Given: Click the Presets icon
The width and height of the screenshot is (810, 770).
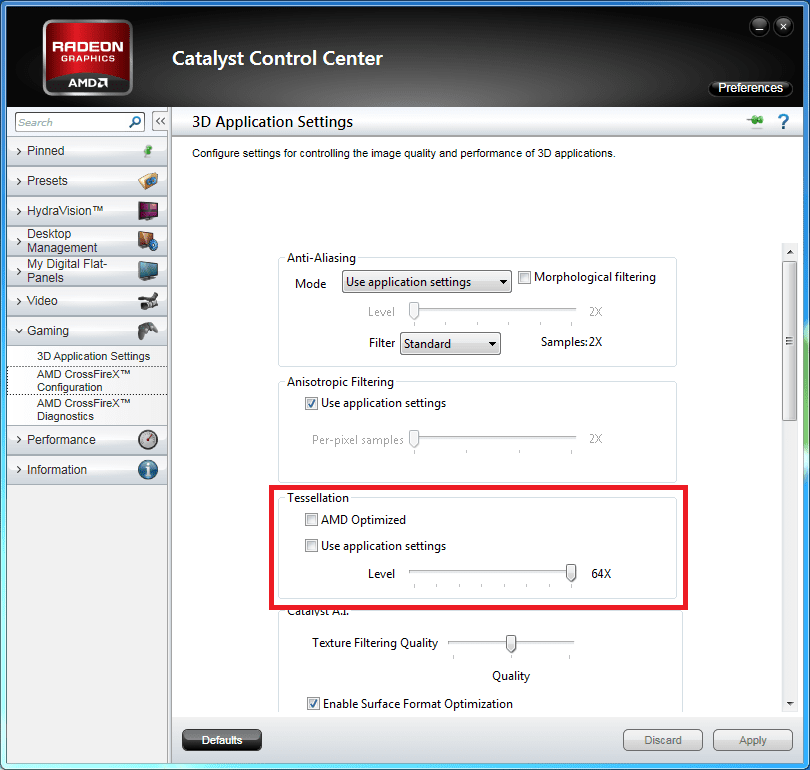Looking at the screenshot, I should coord(148,181).
